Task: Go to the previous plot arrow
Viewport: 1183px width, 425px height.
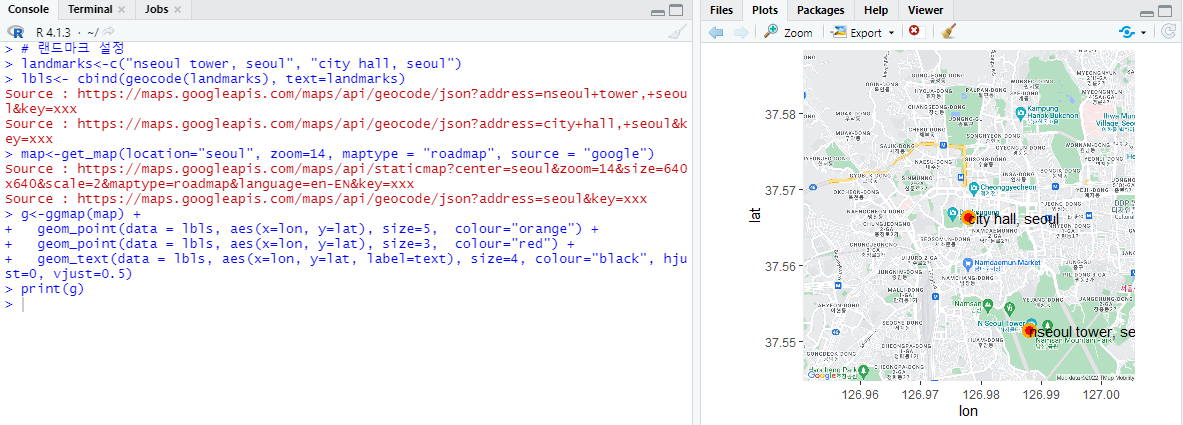Action: tap(716, 32)
